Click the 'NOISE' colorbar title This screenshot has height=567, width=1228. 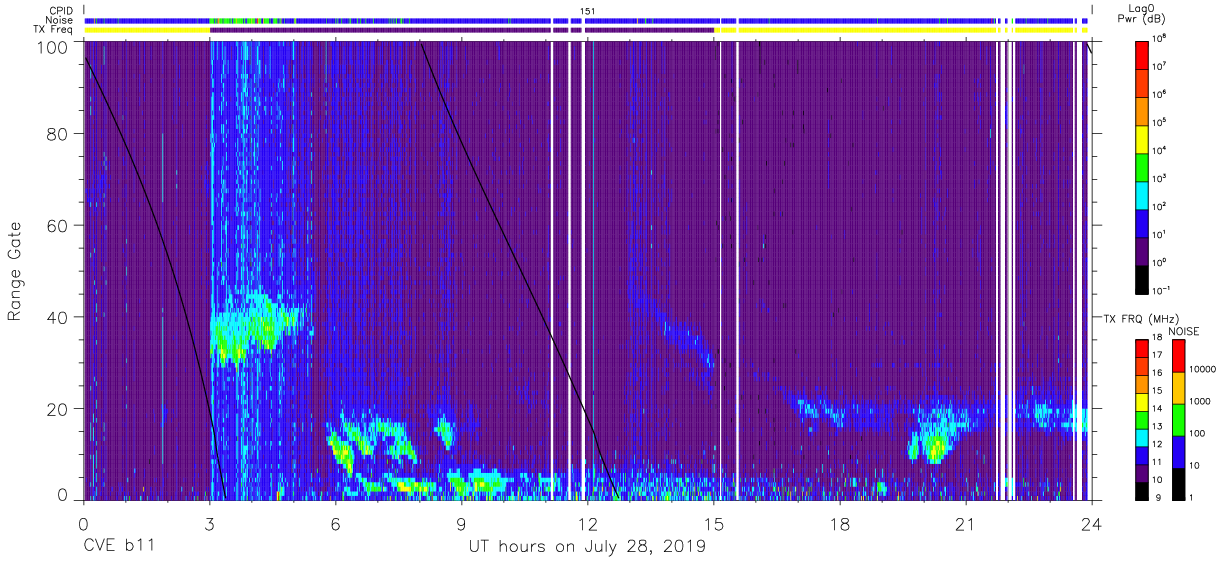pos(1182,331)
